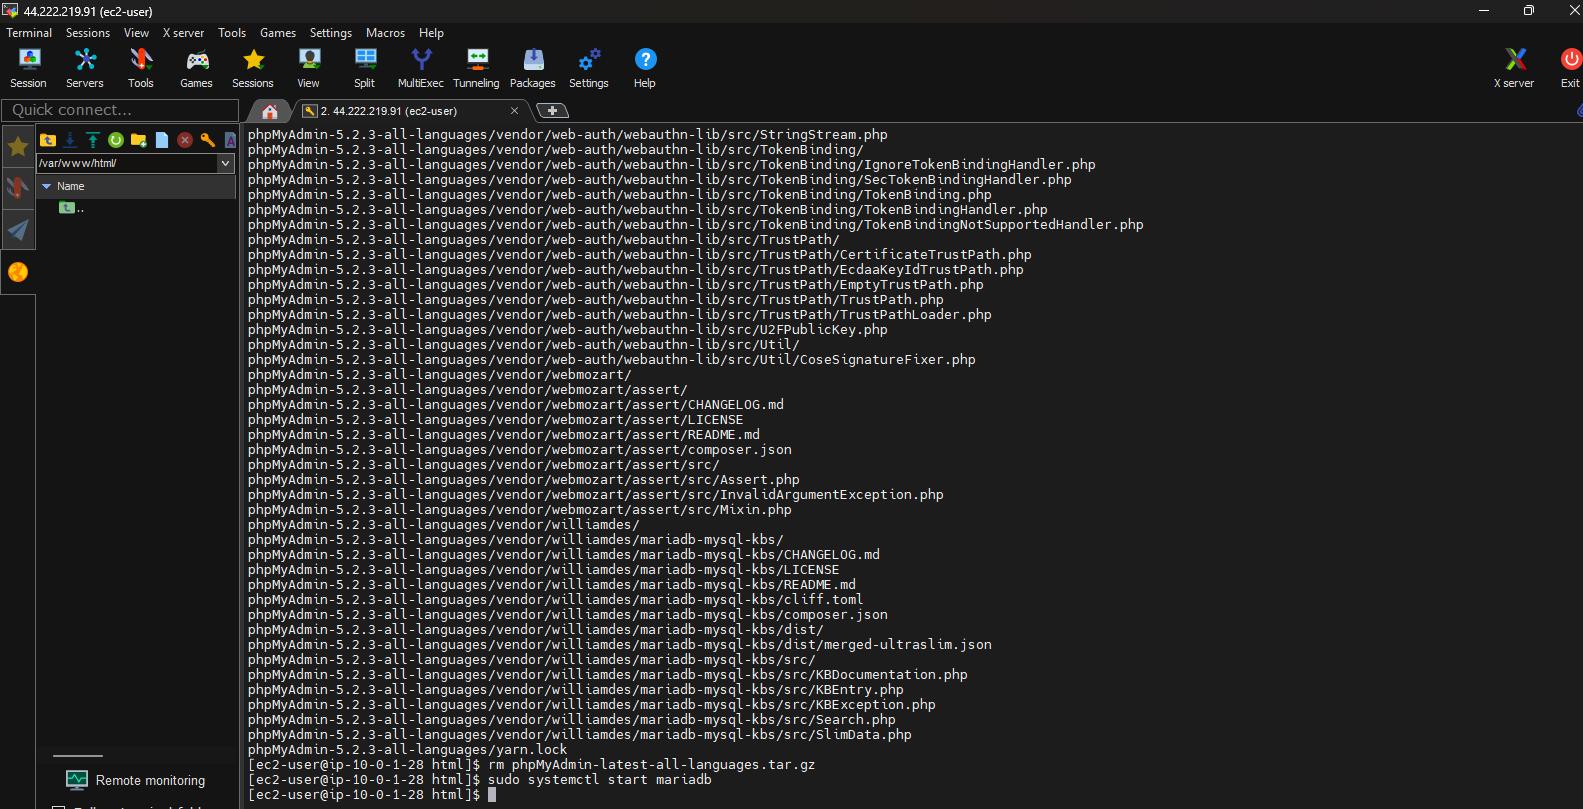Click the key icon in SFTP toolbar
Image resolution: width=1583 pixels, height=809 pixels.
click(208, 140)
